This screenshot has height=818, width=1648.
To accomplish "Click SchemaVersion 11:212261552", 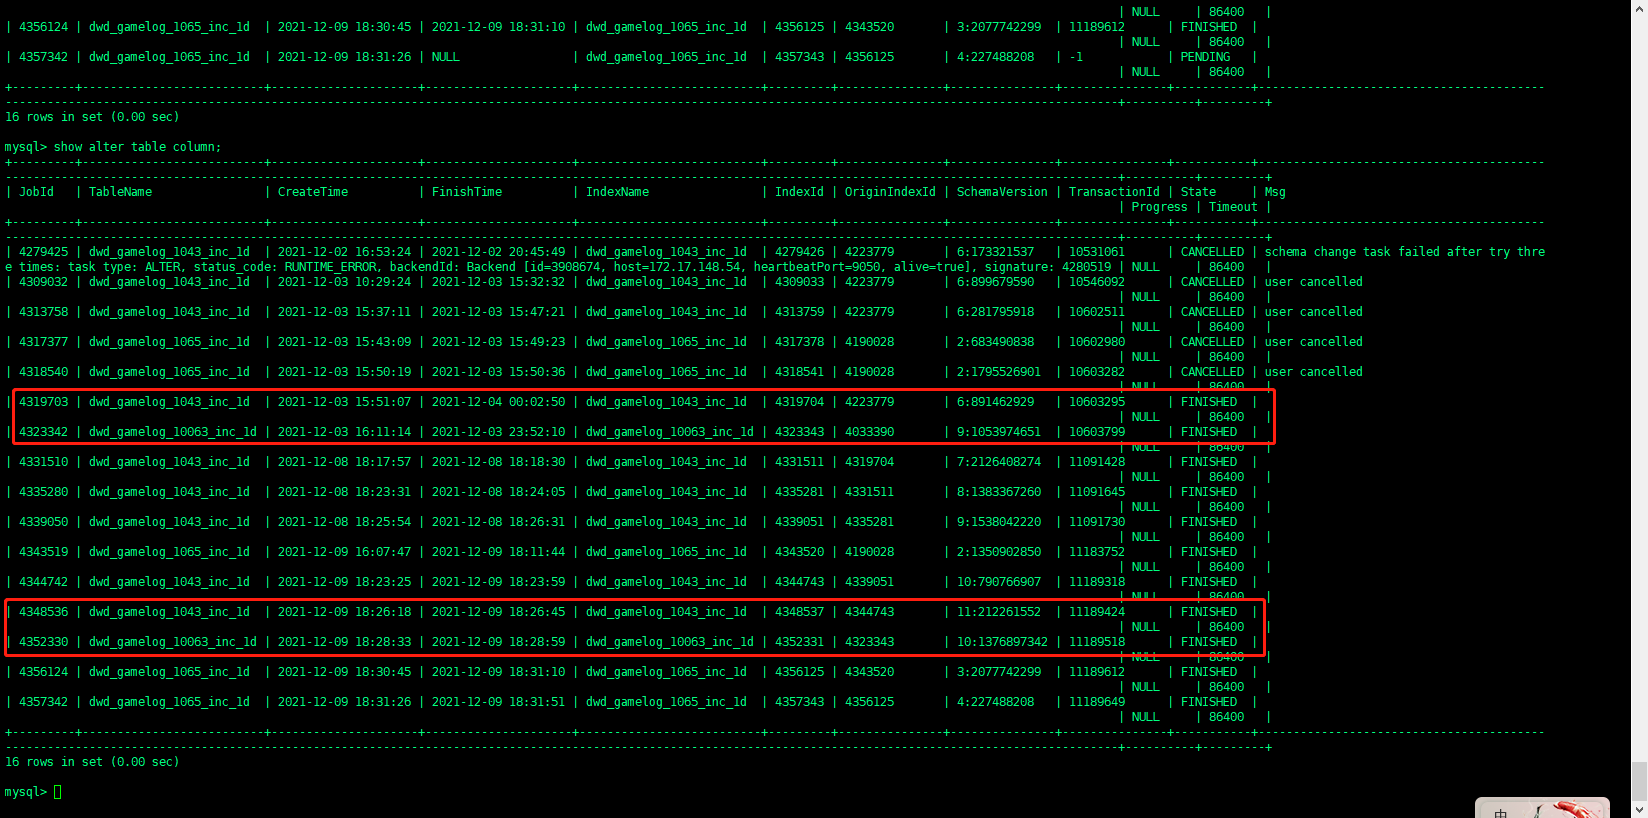I will 998,612.
